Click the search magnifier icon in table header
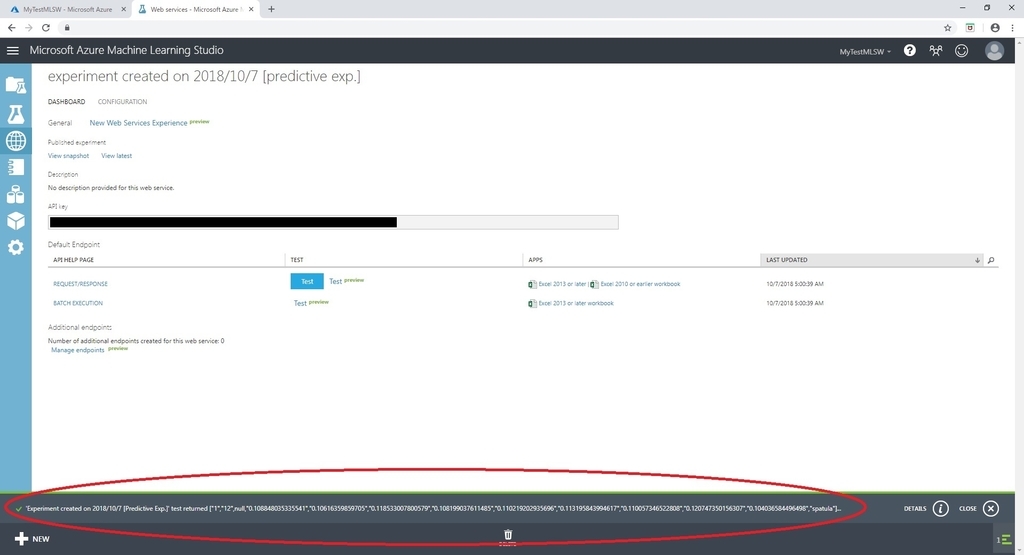Image resolution: width=1024 pixels, height=555 pixels. (x=991, y=261)
